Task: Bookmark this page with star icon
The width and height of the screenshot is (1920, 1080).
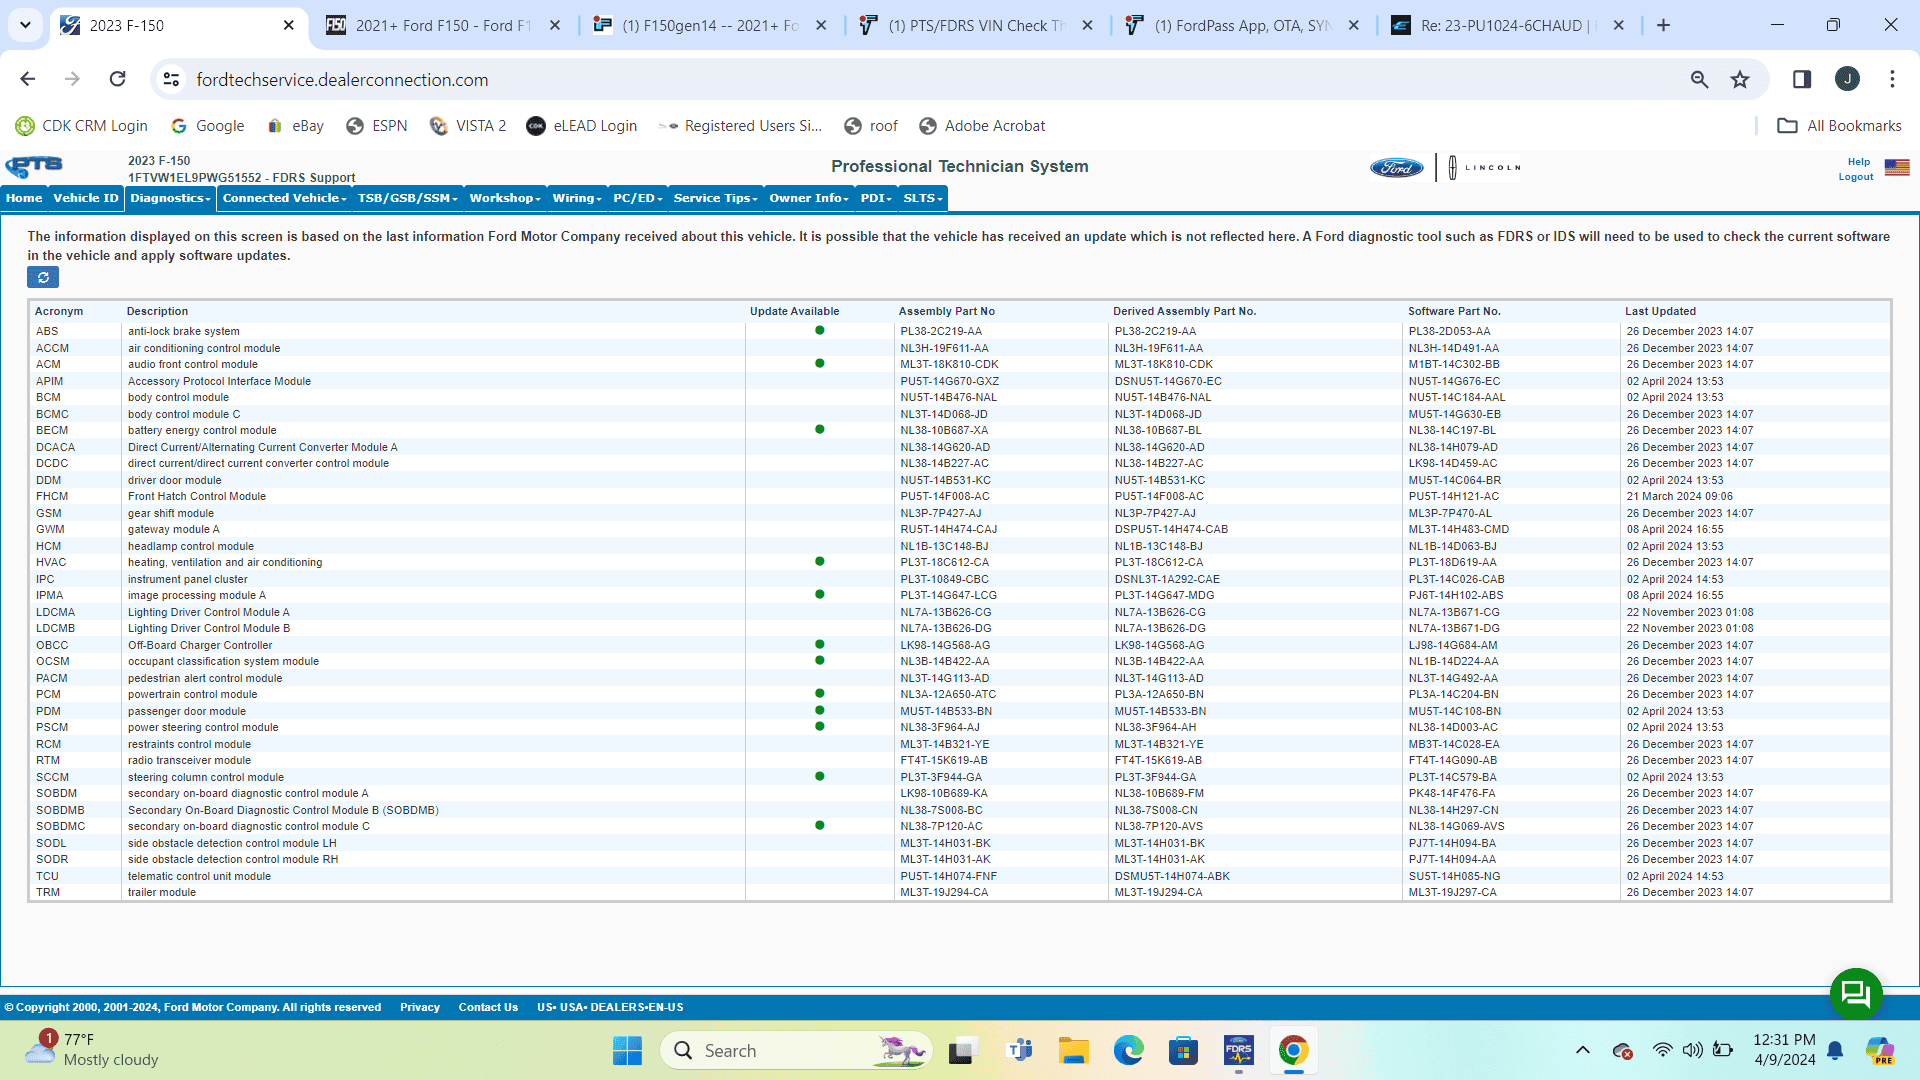Action: [1740, 80]
